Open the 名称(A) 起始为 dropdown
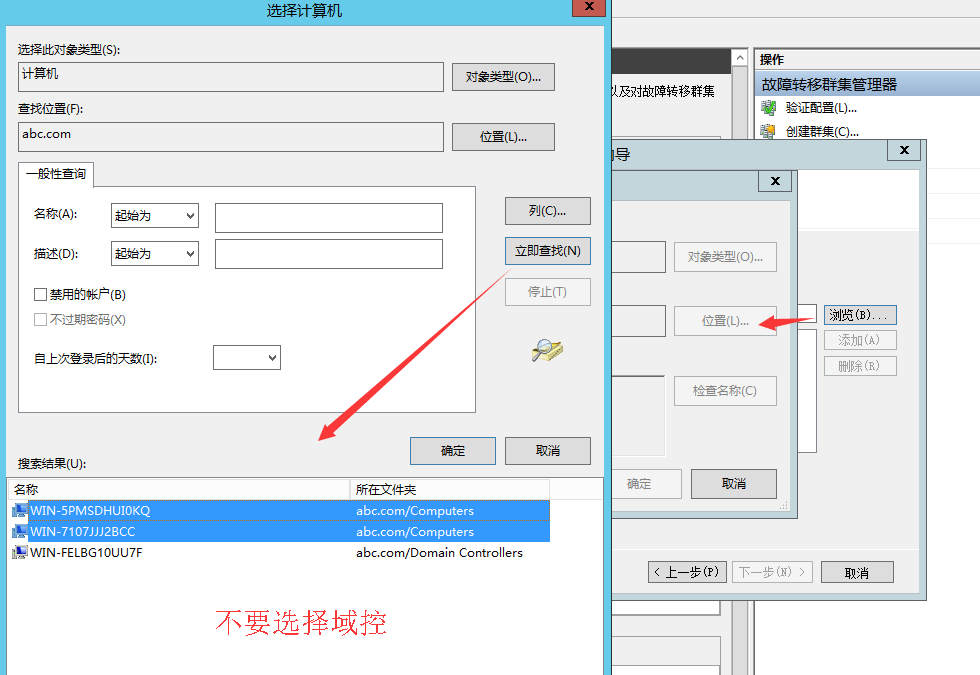Viewport: 980px width, 675px height. click(155, 216)
